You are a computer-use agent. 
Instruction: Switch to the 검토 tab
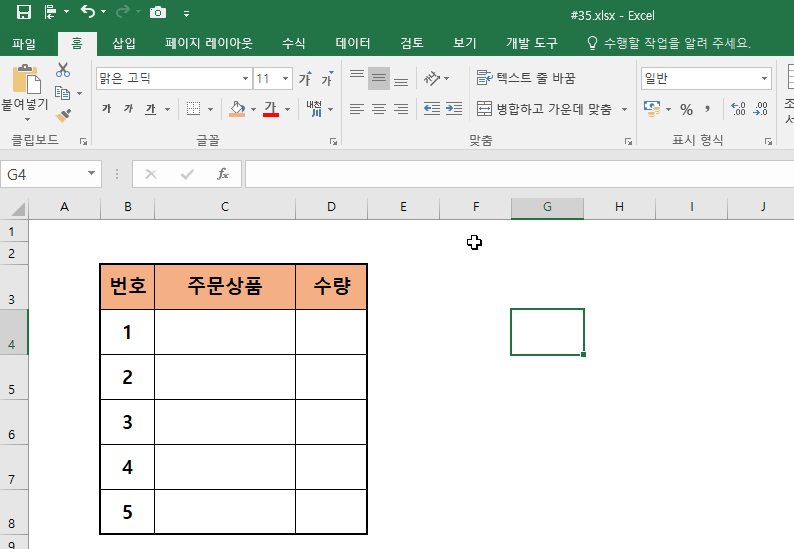pyautogui.click(x=412, y=44)
